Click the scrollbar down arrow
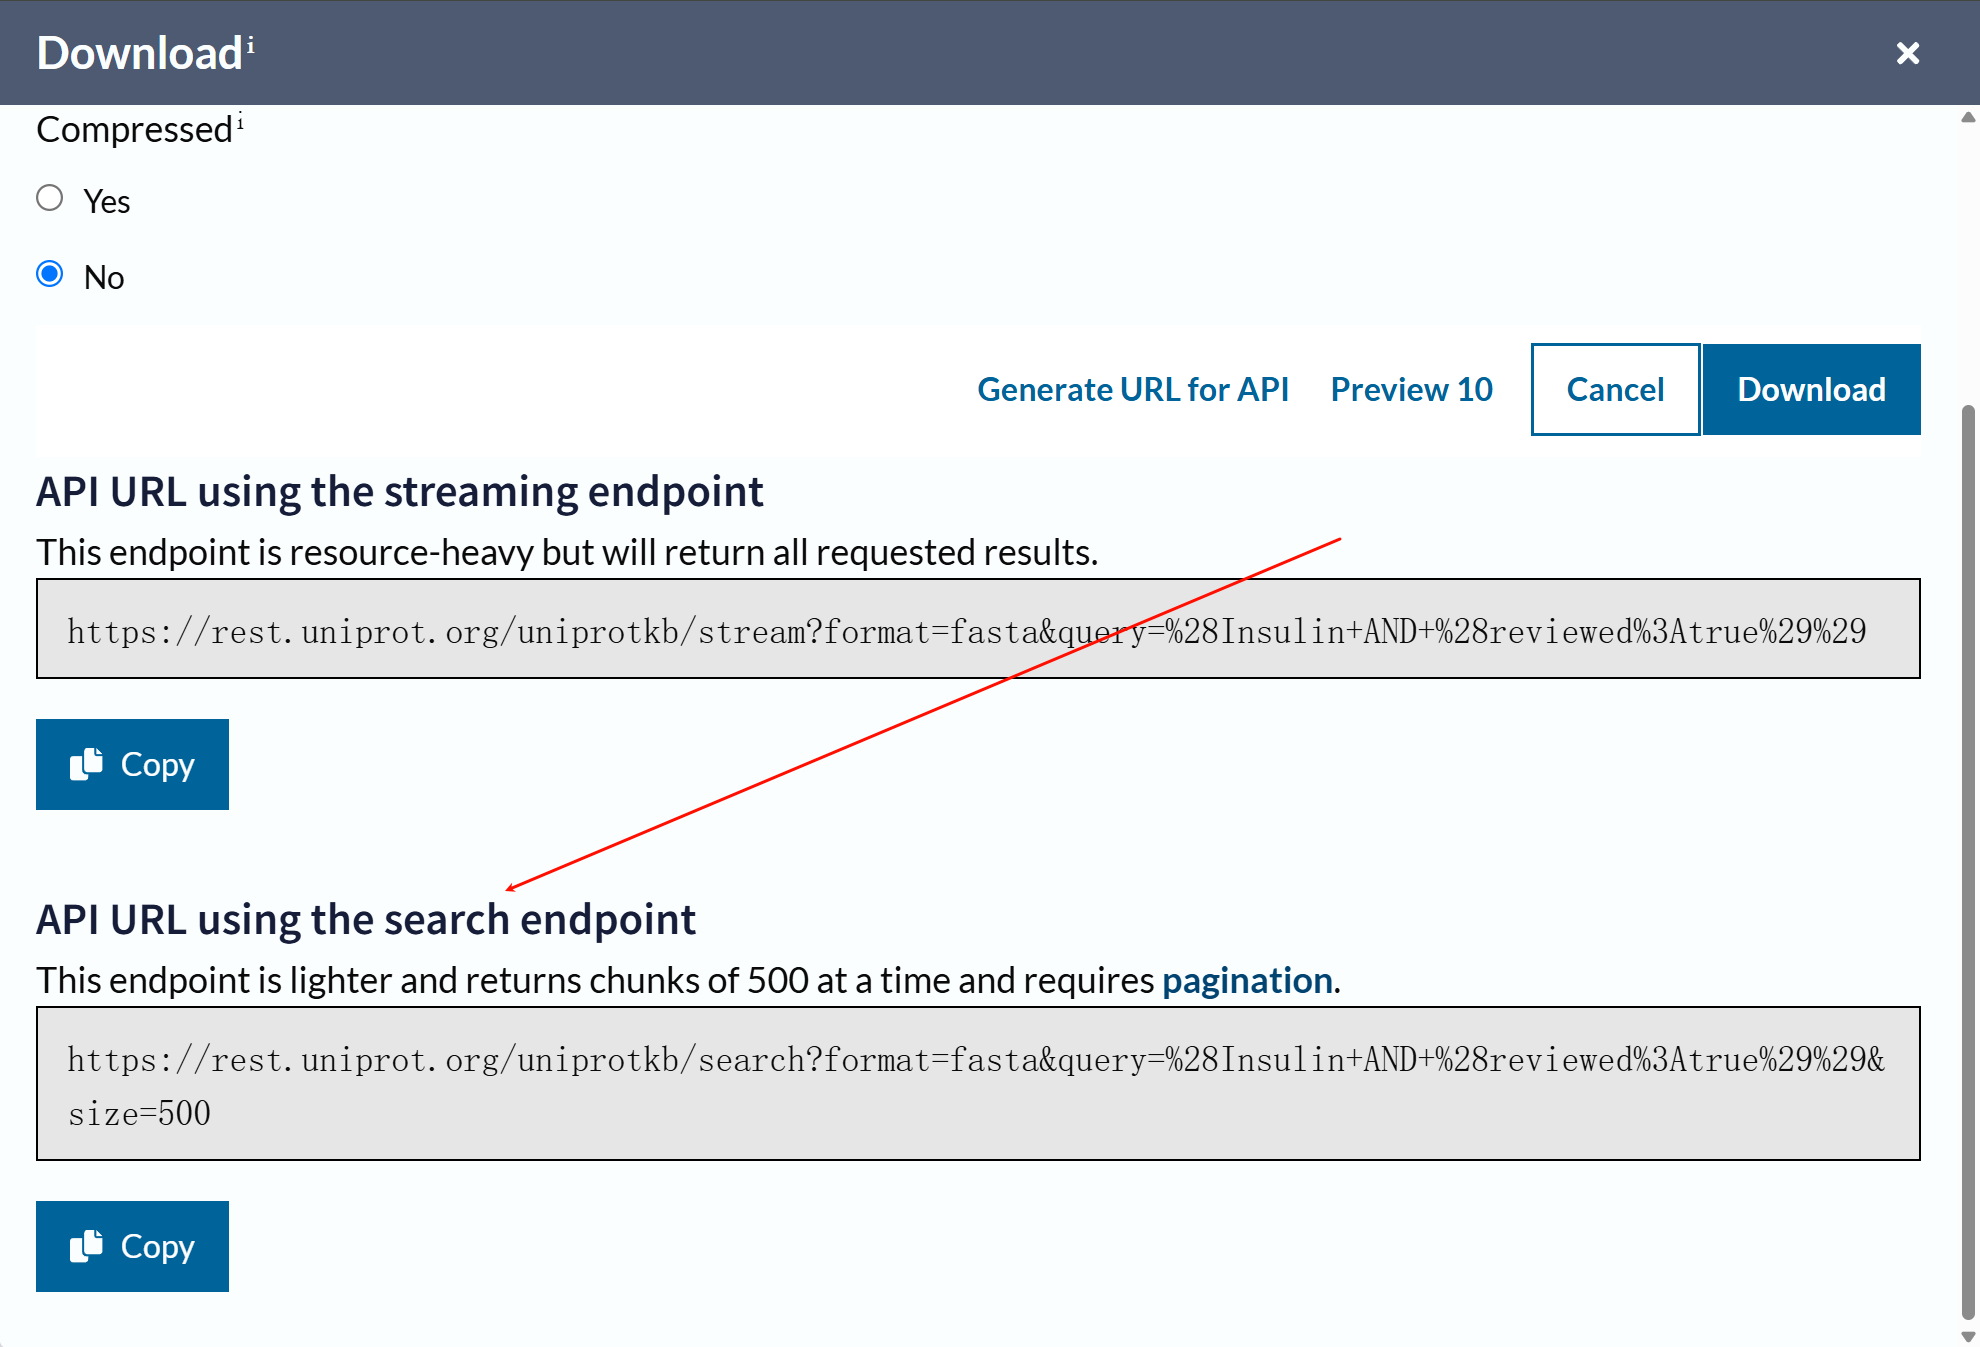 [x=1968, y=1336]
